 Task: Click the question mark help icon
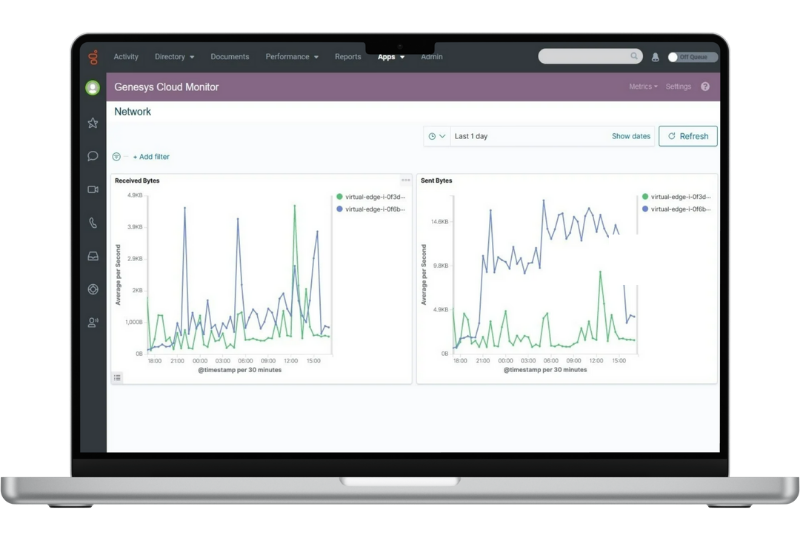pos(705,87)
